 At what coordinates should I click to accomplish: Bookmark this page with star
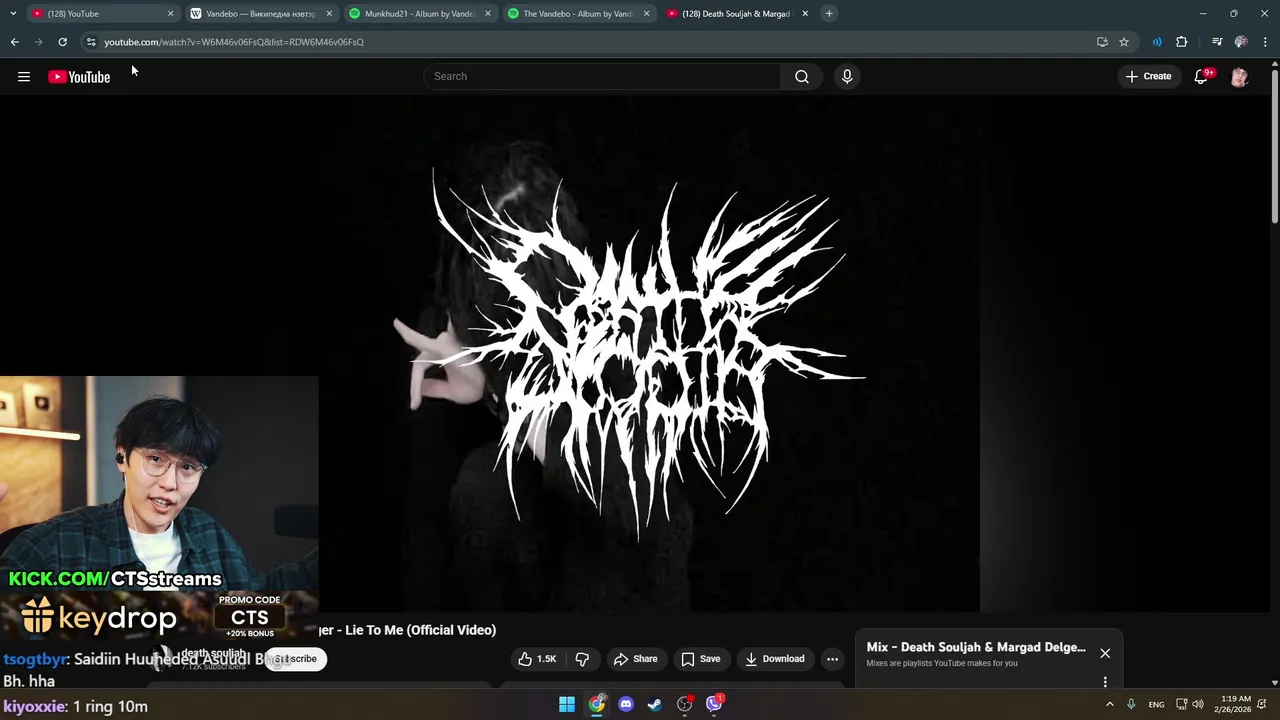tap(1124, 42)
